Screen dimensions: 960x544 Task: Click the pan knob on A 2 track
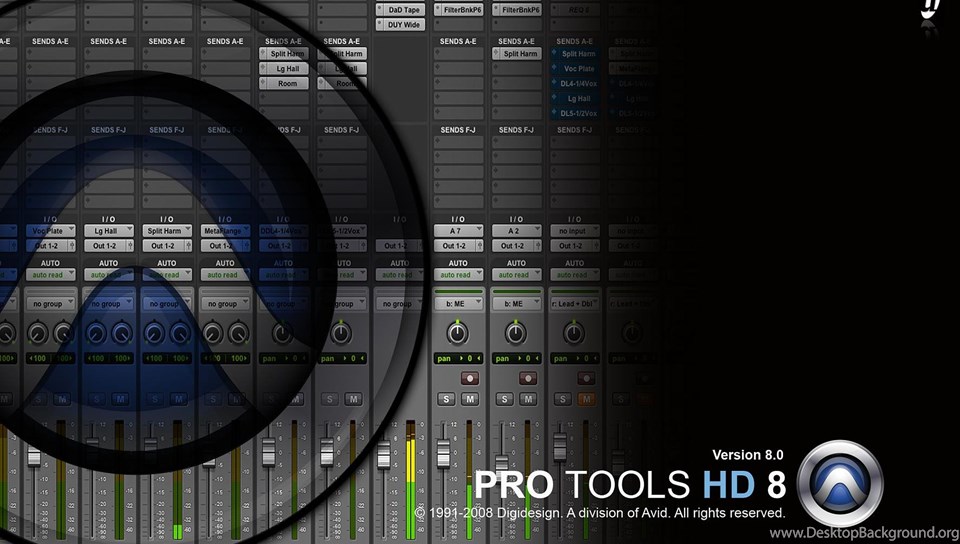pyautogui.click(x=516, y=333)
